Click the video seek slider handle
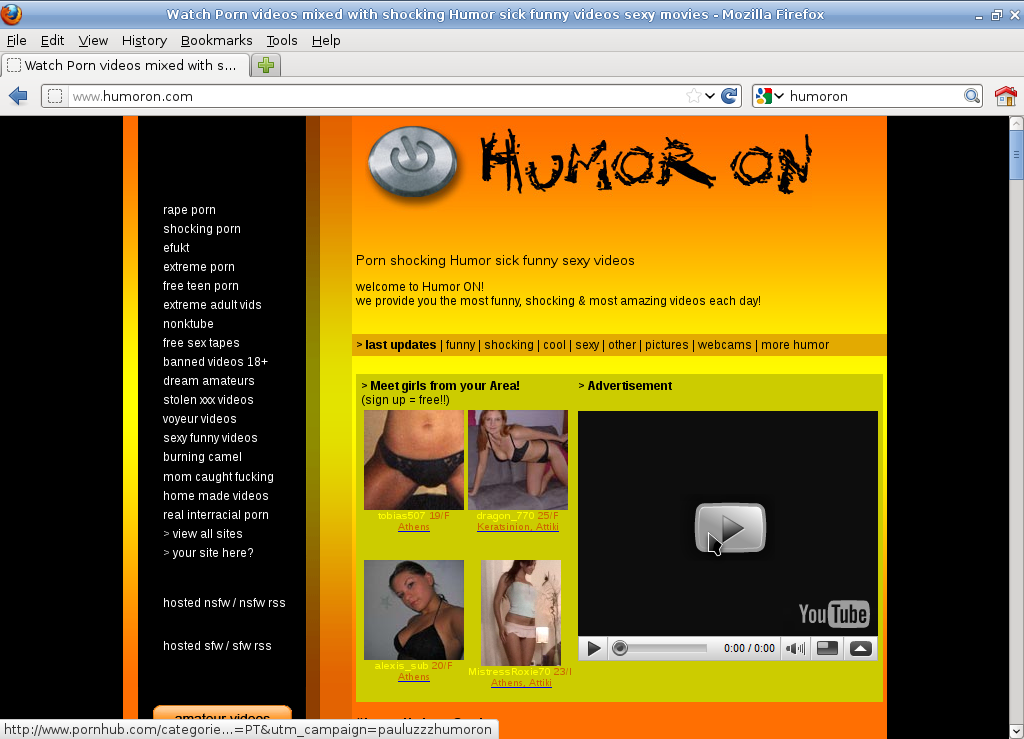 [x=620, y=648]
